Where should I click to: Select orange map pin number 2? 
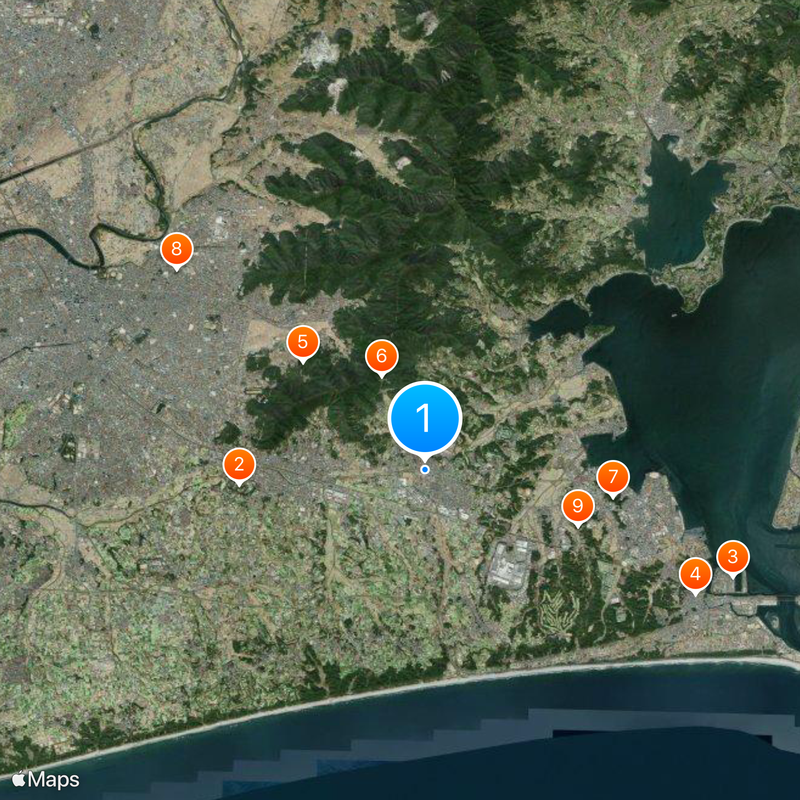pos(238,464)
